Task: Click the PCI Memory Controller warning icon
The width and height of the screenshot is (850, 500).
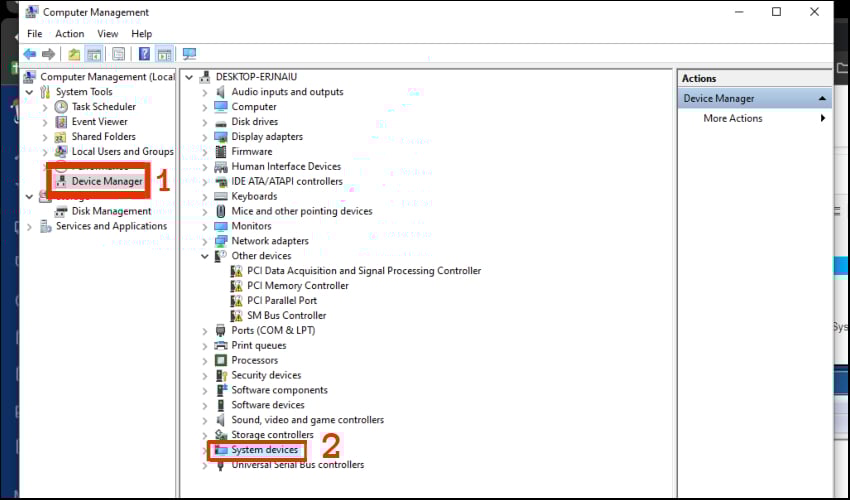Action: click(x=236, y=286)
